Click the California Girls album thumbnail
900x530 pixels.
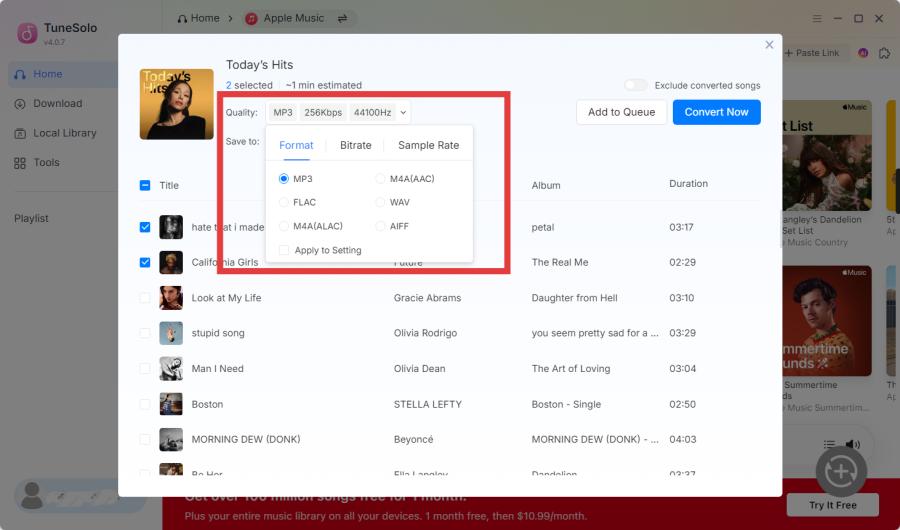pos(171,262)
